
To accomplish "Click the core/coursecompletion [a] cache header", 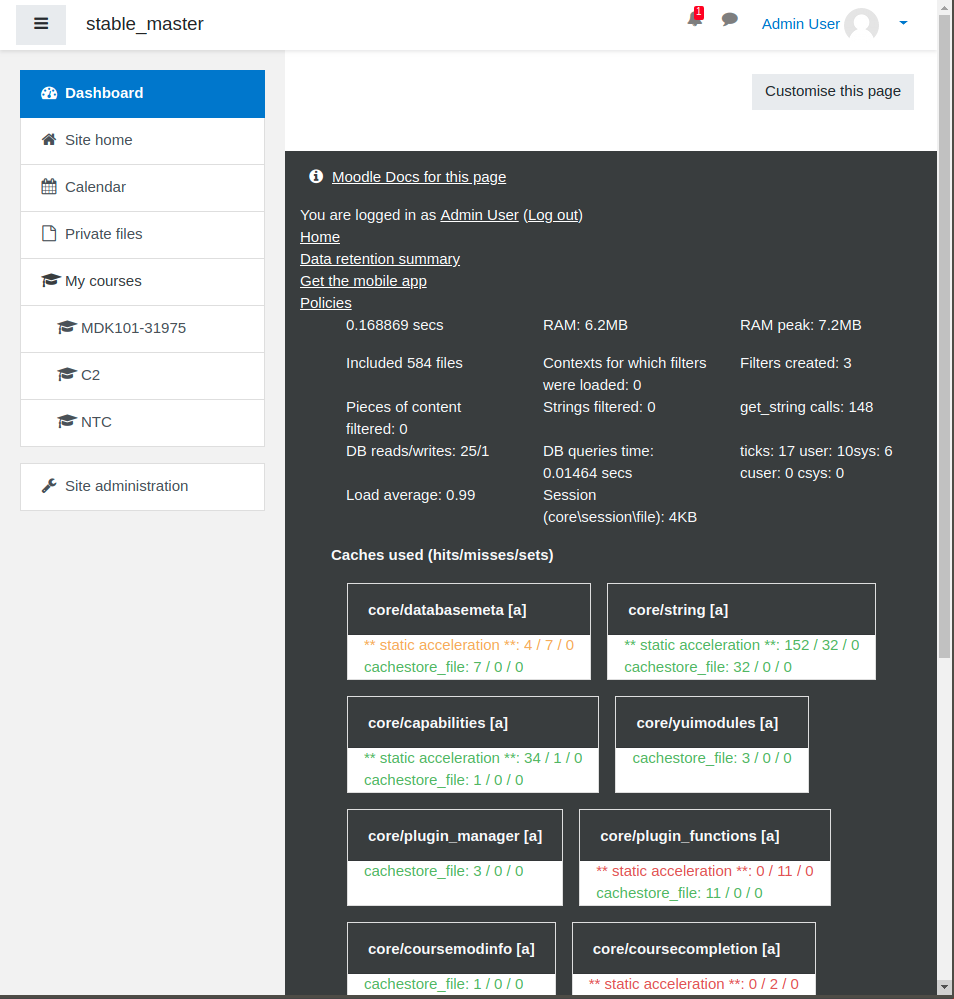I will click(x=694, y=948).
